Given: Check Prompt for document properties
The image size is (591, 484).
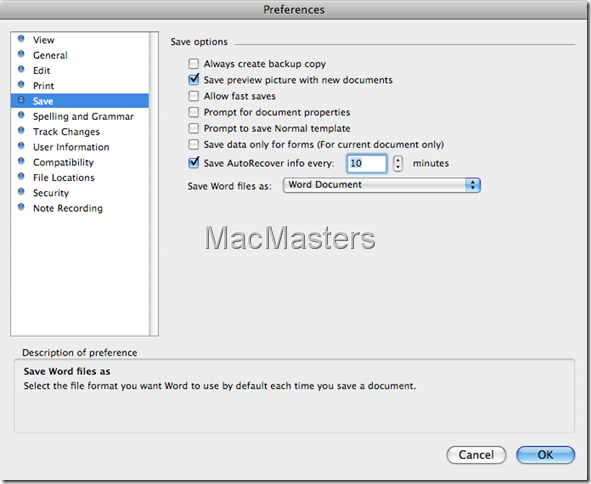Looking at the screenshot, I should (x=194, y=112).
